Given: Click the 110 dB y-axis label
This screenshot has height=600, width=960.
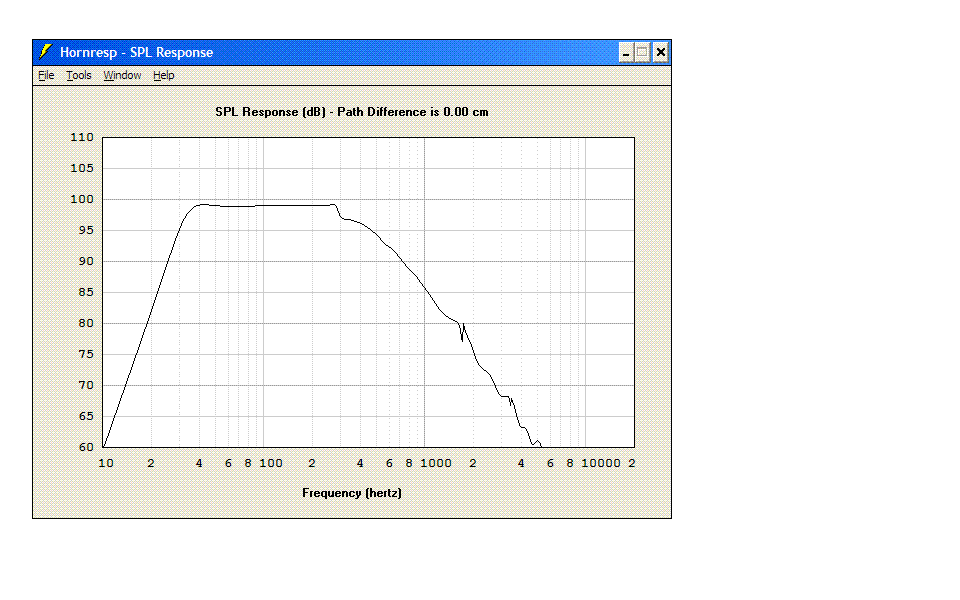Looking at the screenshot, I should 82,137.
